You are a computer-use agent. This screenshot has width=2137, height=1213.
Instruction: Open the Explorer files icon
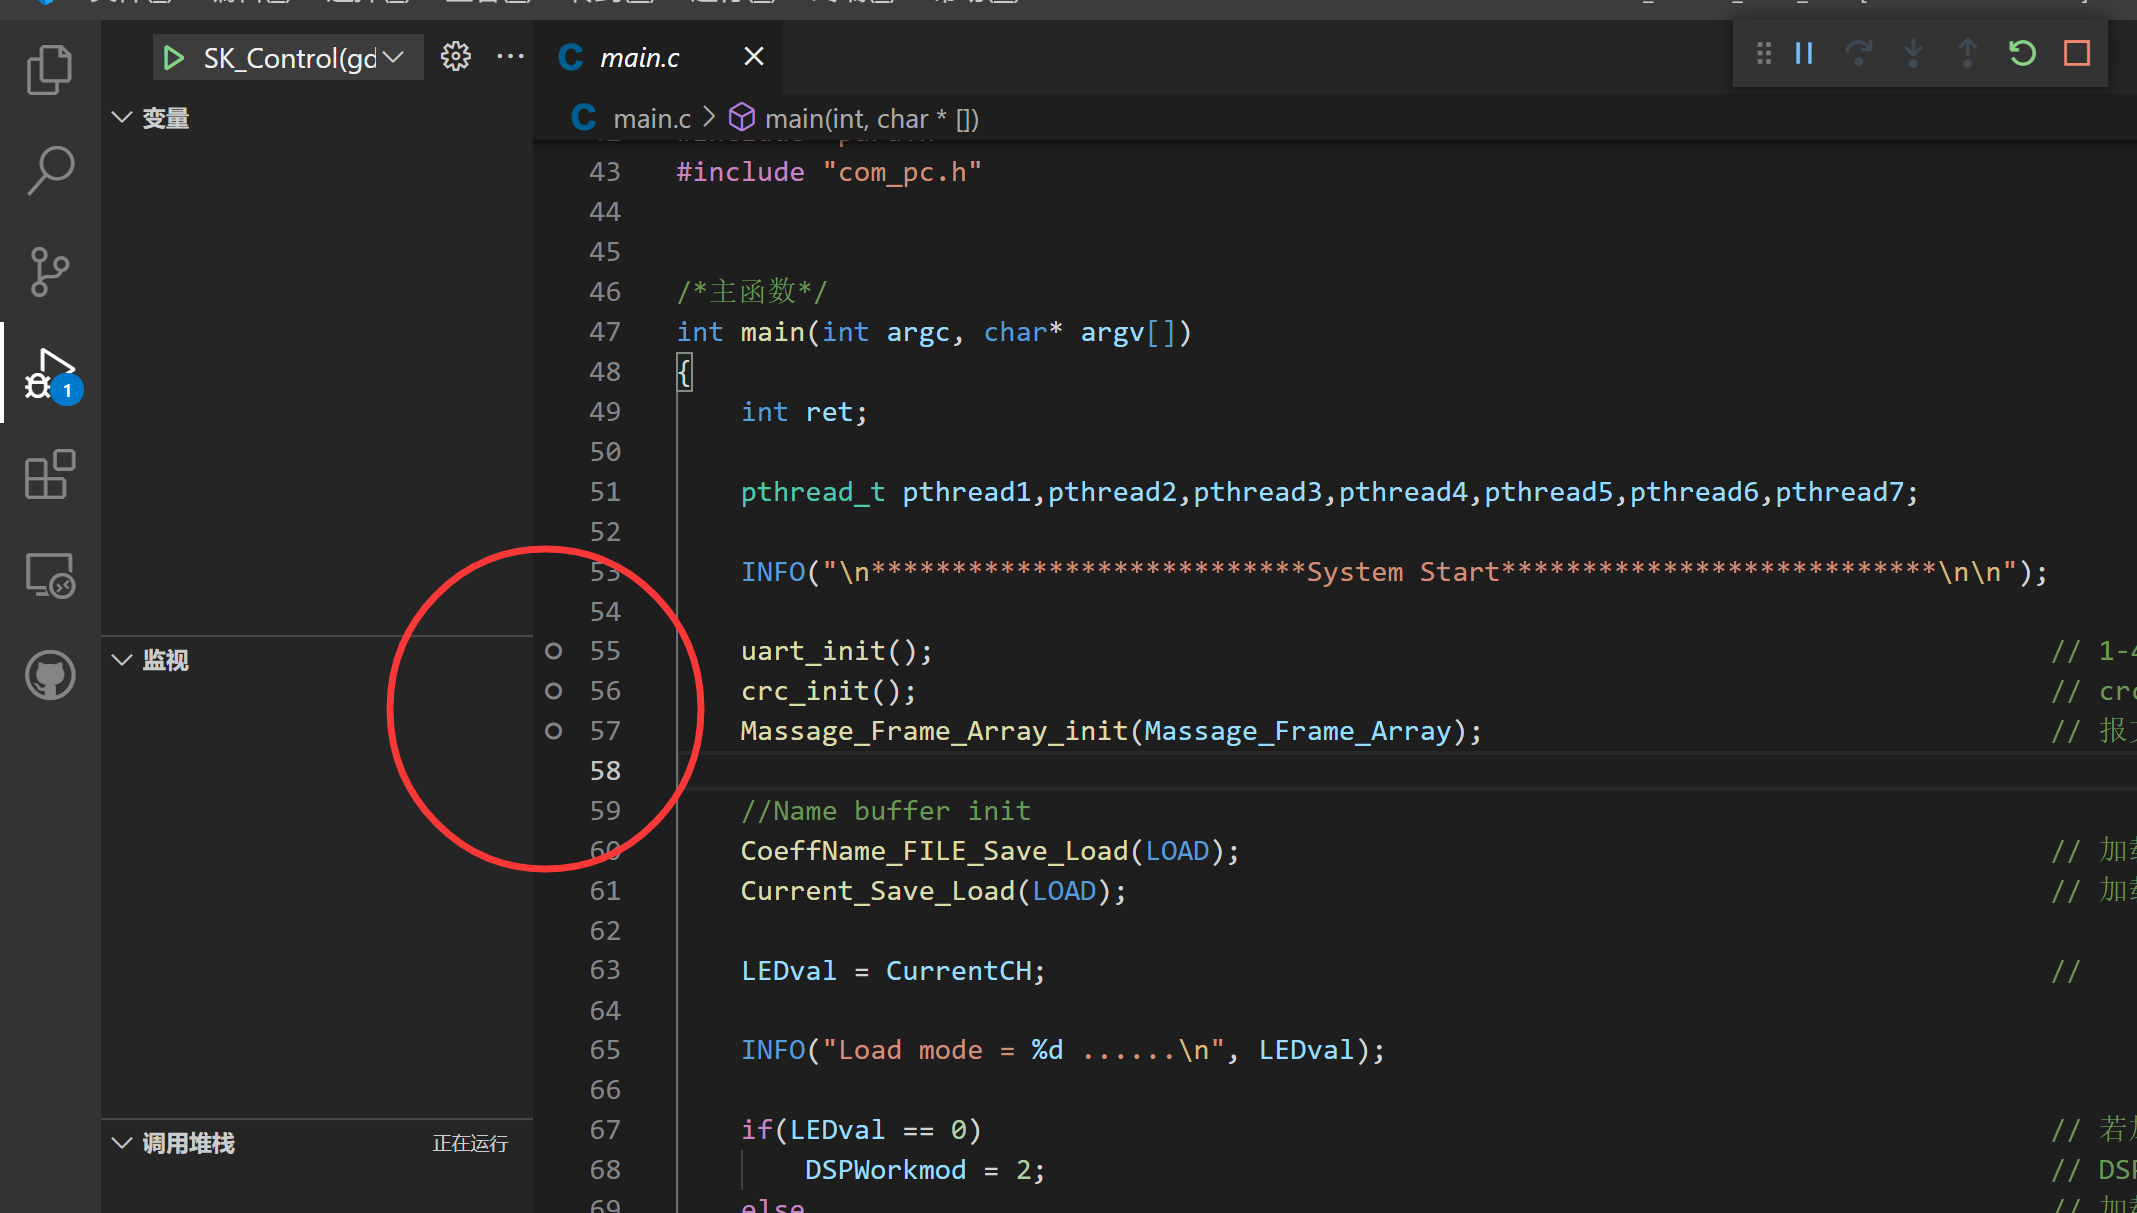coord(49,70)
